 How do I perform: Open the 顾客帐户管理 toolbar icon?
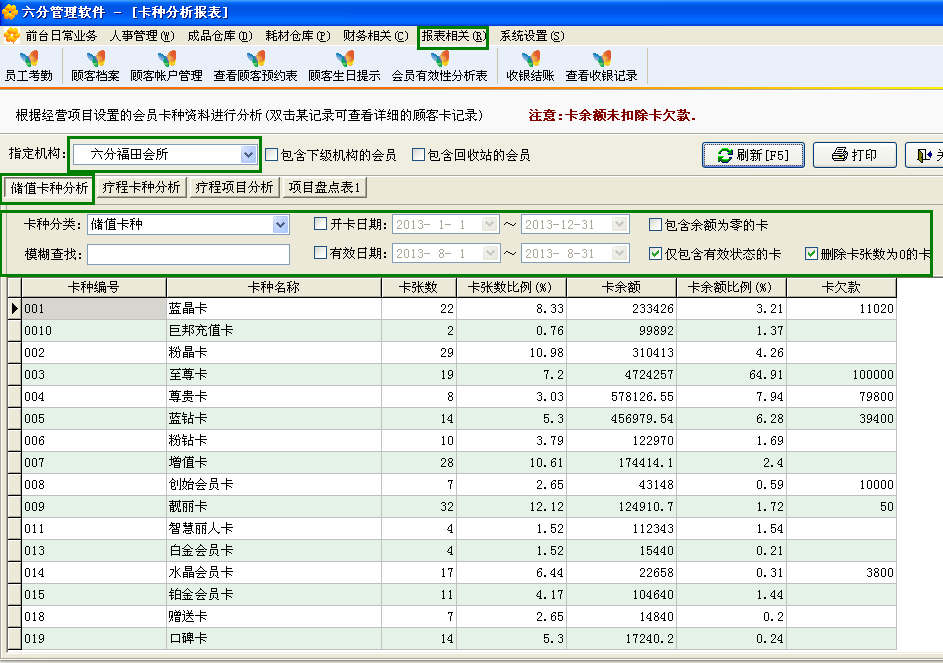(x=167, y=66)
